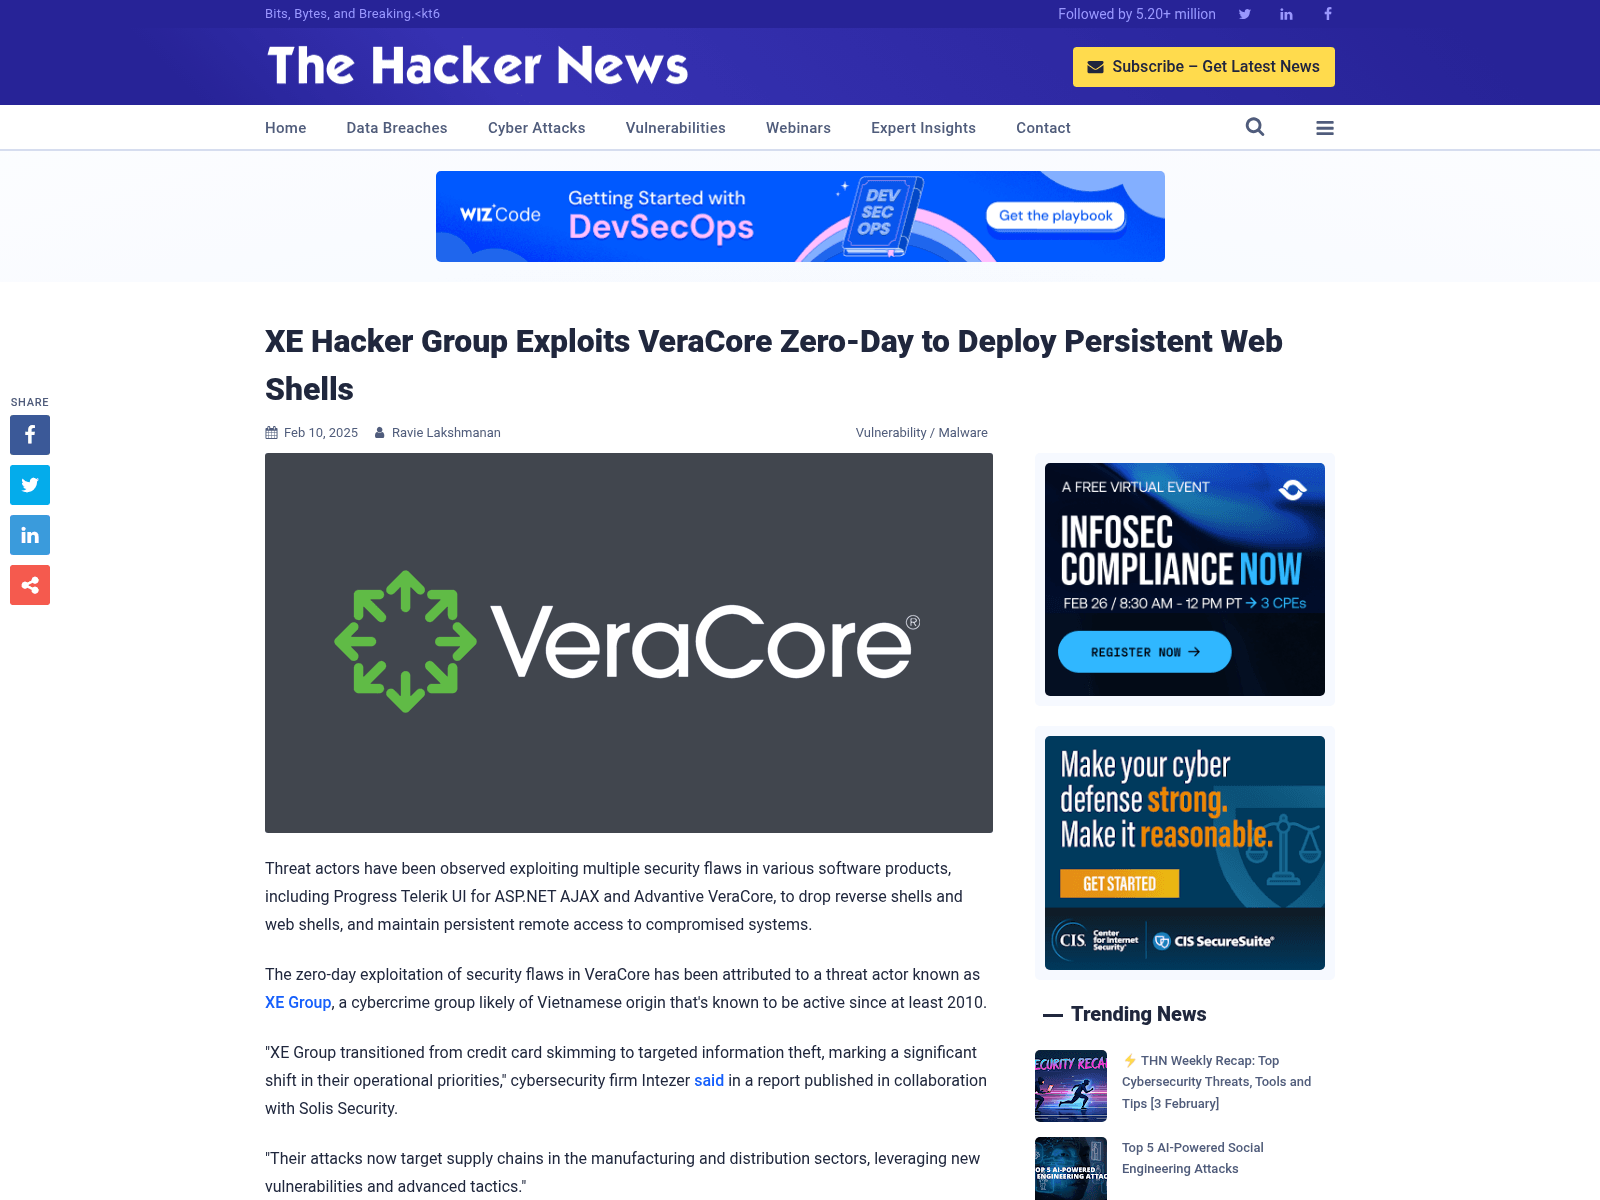The height and width of the screenshot is (1200, 1600).
Task: Open Vulnerabilities nav item
Action: coord(676,128)
